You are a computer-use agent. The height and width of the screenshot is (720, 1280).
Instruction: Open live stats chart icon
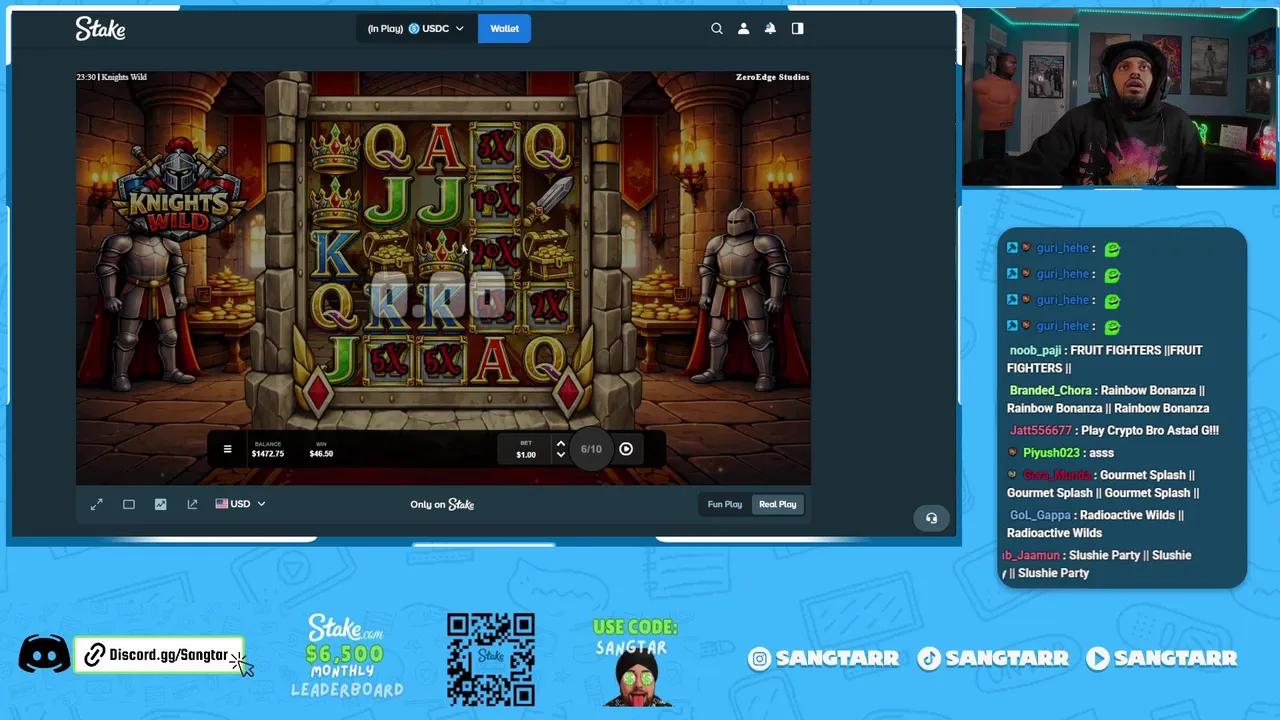coord(160,504)
